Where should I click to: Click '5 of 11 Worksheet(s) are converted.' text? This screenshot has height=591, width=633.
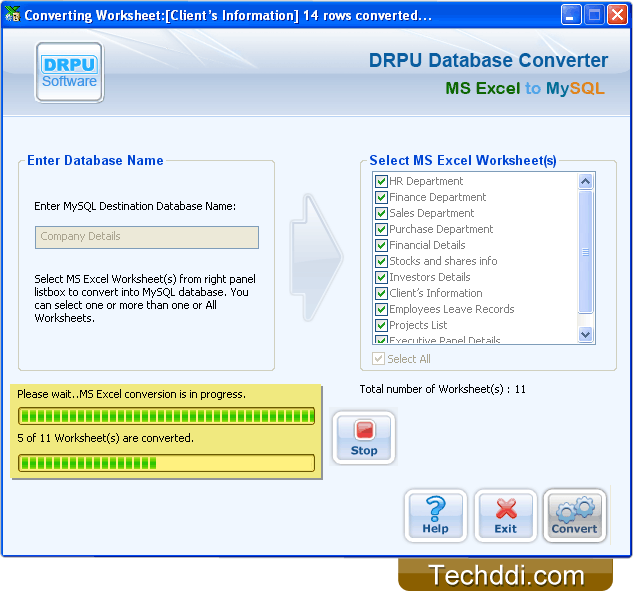[x=105, y=438]
